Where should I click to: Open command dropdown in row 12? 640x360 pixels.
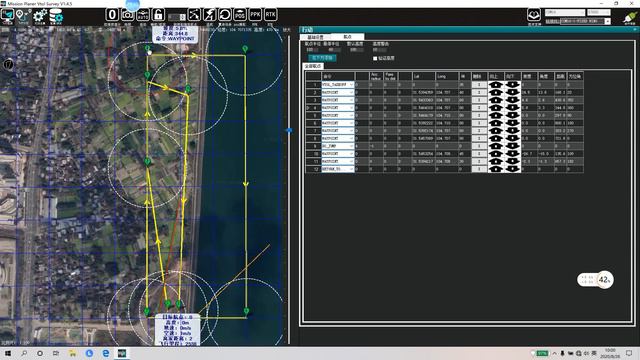click(x=351, y=169)
